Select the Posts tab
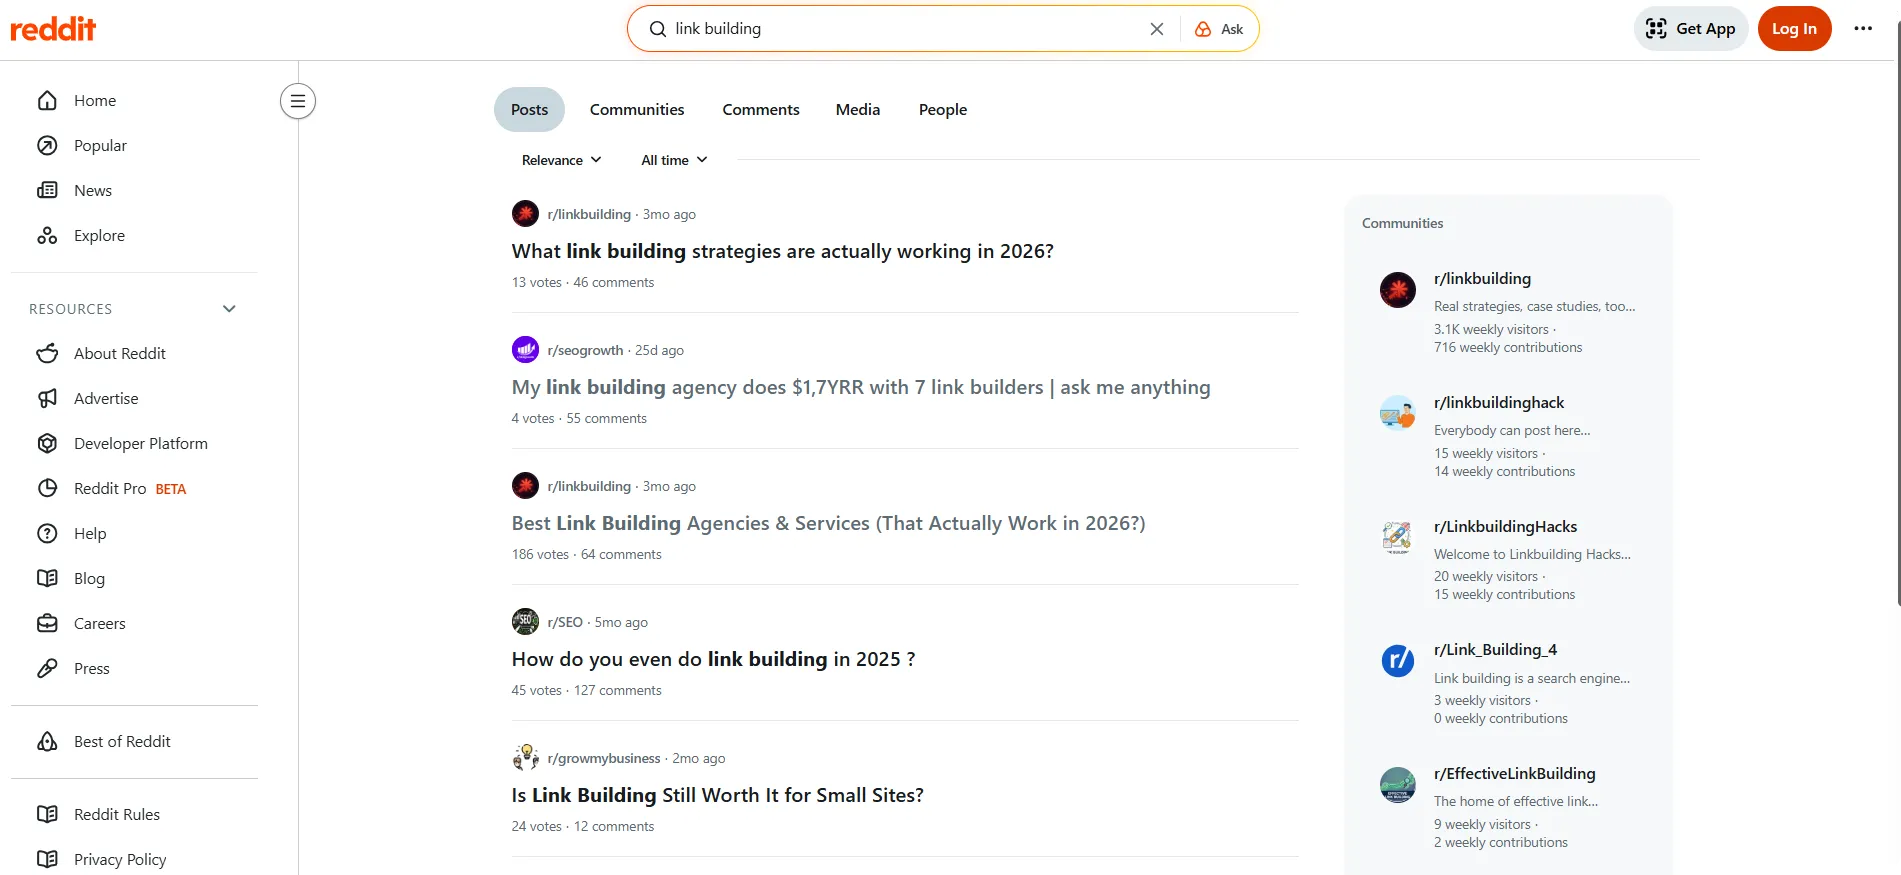Image resolution: width=1901 pixels, height=875 pixels. (529, 110)
